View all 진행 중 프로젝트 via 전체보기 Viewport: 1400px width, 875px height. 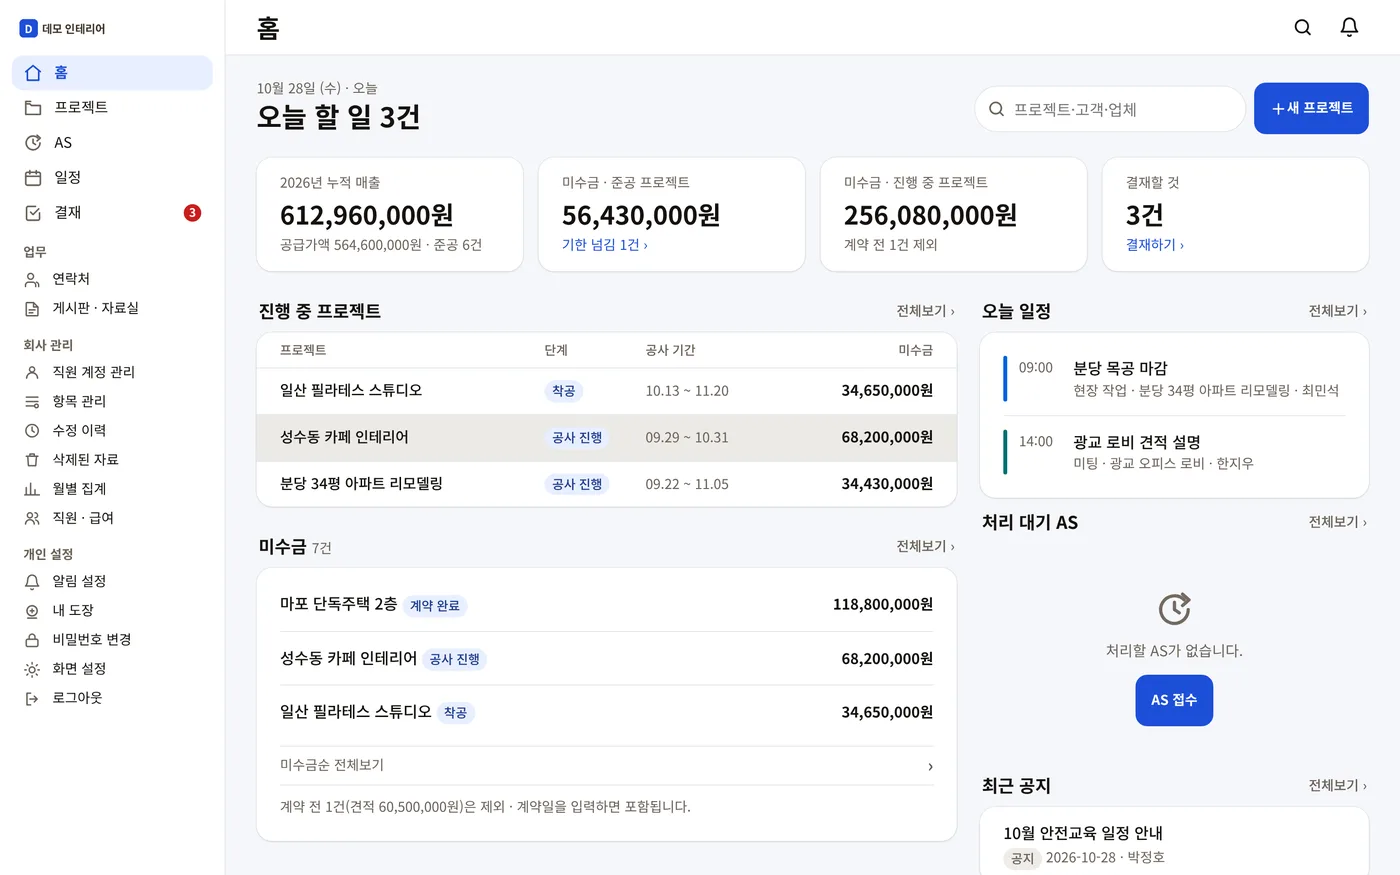(925, 311)
